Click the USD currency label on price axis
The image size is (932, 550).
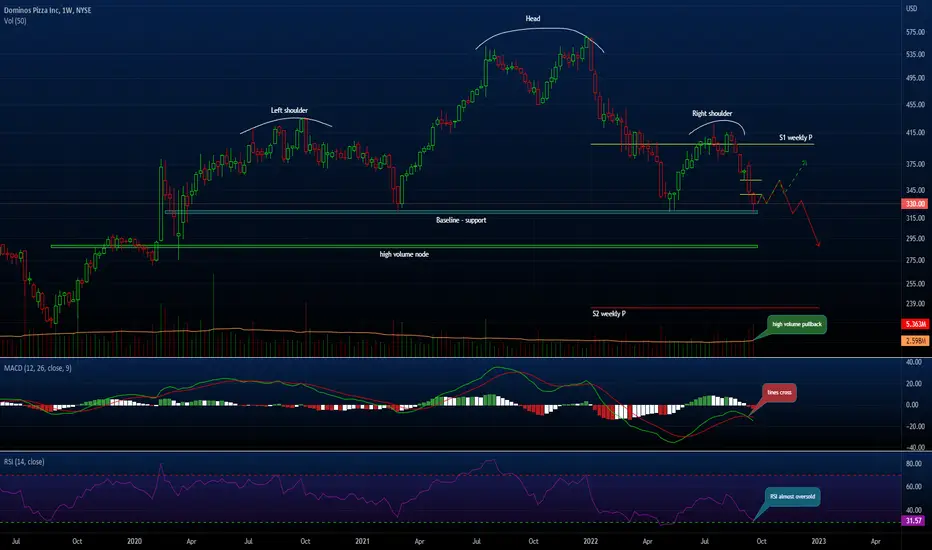click(x=911, y=8)
